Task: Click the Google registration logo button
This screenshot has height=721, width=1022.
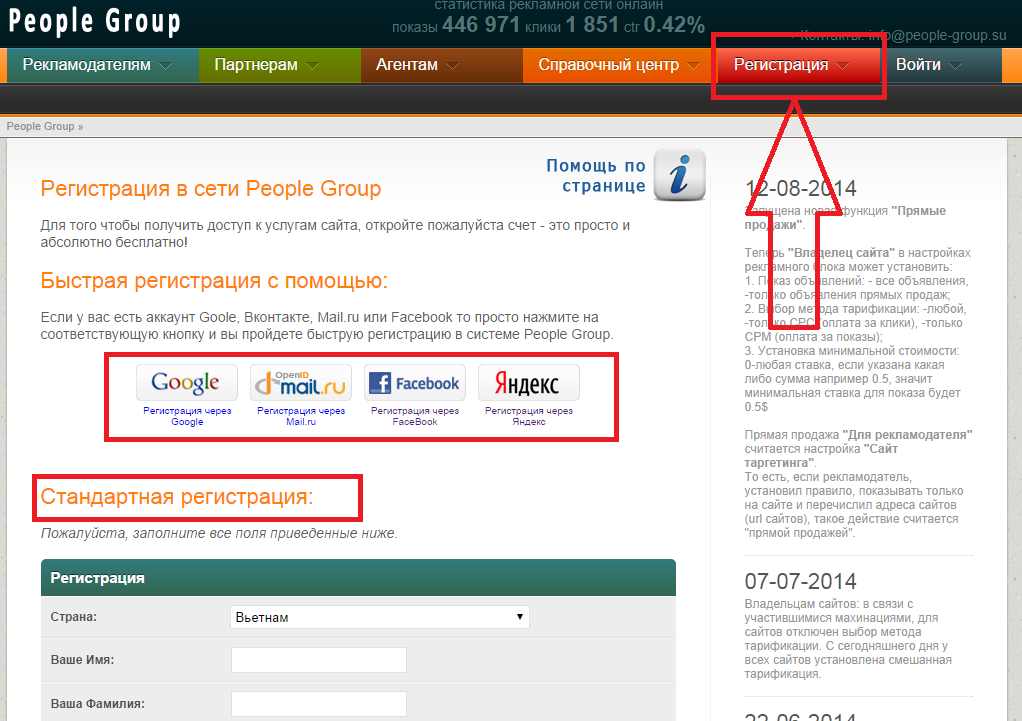Action: [x=187, y=383]
